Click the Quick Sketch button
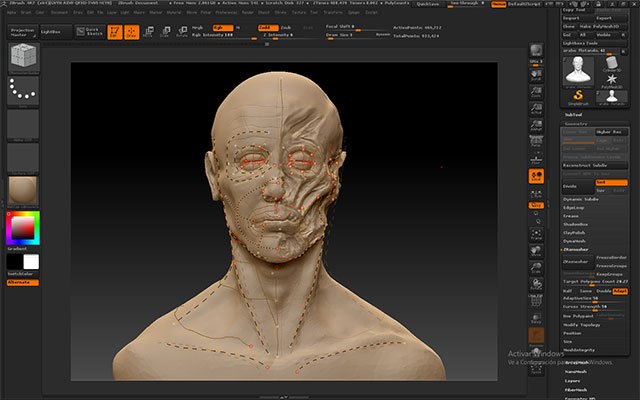This screenshot has width=640, height=400. click(x=90, y=31)
